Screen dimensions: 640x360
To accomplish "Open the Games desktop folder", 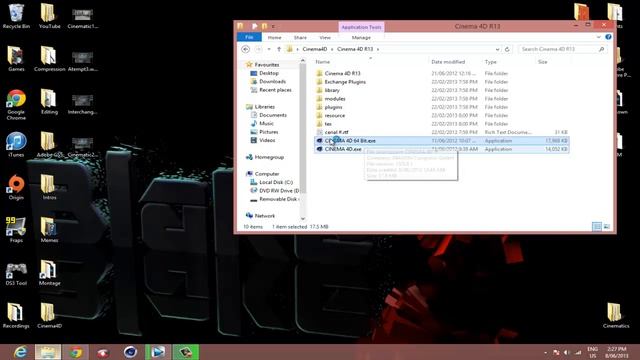I will [x=16, y=59].
